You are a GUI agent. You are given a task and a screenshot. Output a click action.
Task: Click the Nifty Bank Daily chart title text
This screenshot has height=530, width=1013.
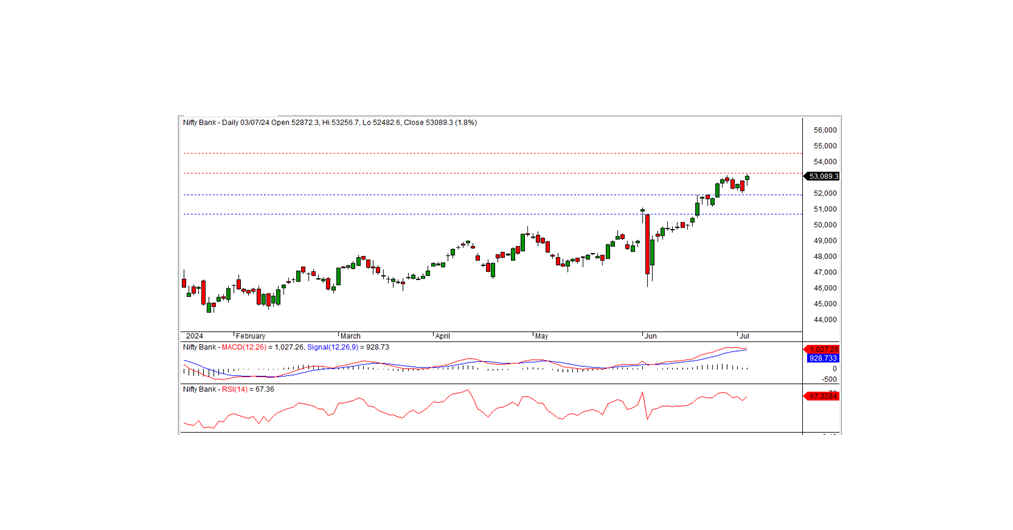329,122
